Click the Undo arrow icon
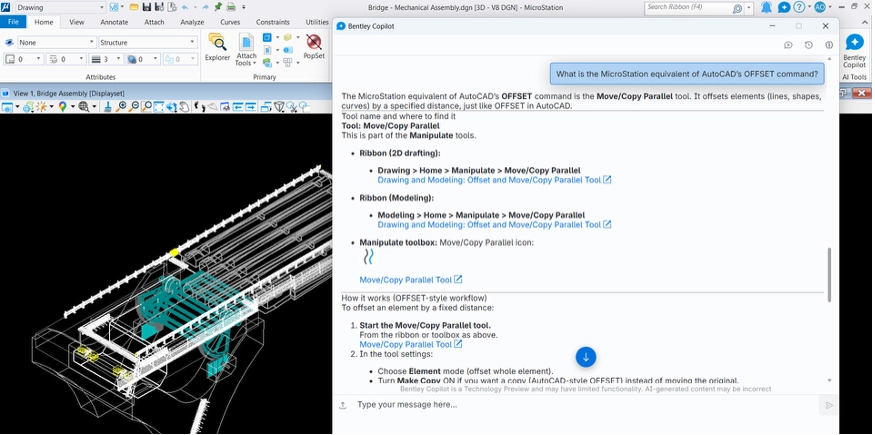 point(185,7)
